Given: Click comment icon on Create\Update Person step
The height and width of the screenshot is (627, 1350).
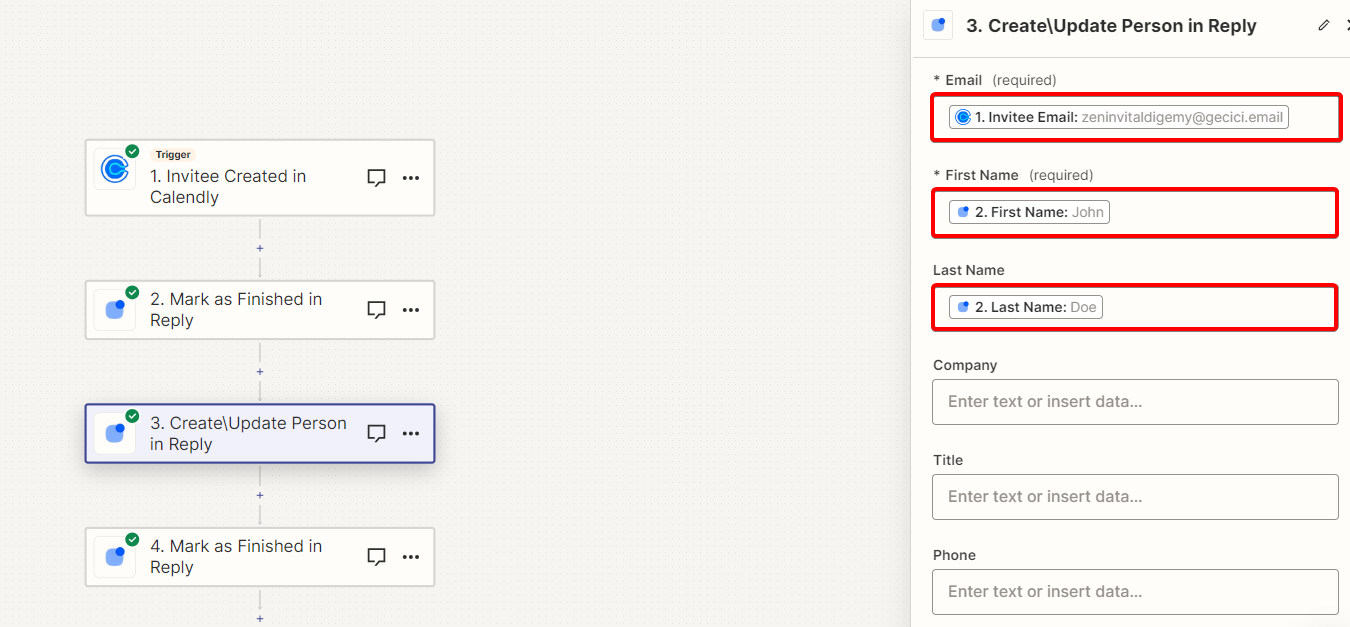Looking at the screenshot, I should (376, 434).
